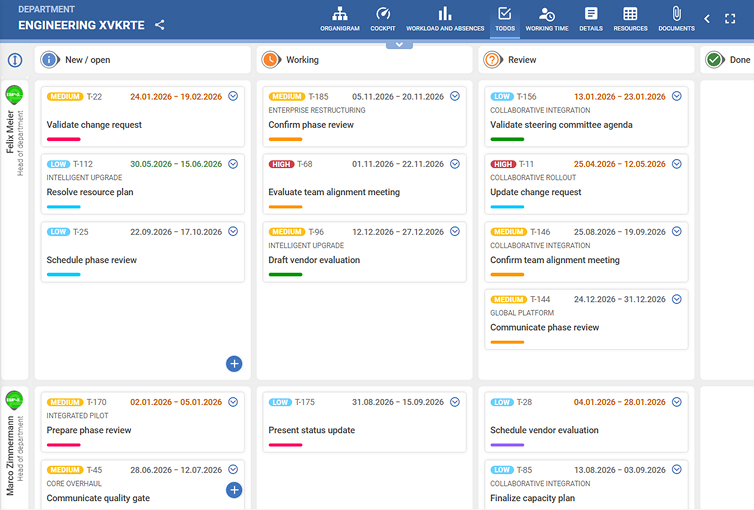Open task Communicate phase review
The height and width of the screenshot is (510, 754).
(544, 328)
